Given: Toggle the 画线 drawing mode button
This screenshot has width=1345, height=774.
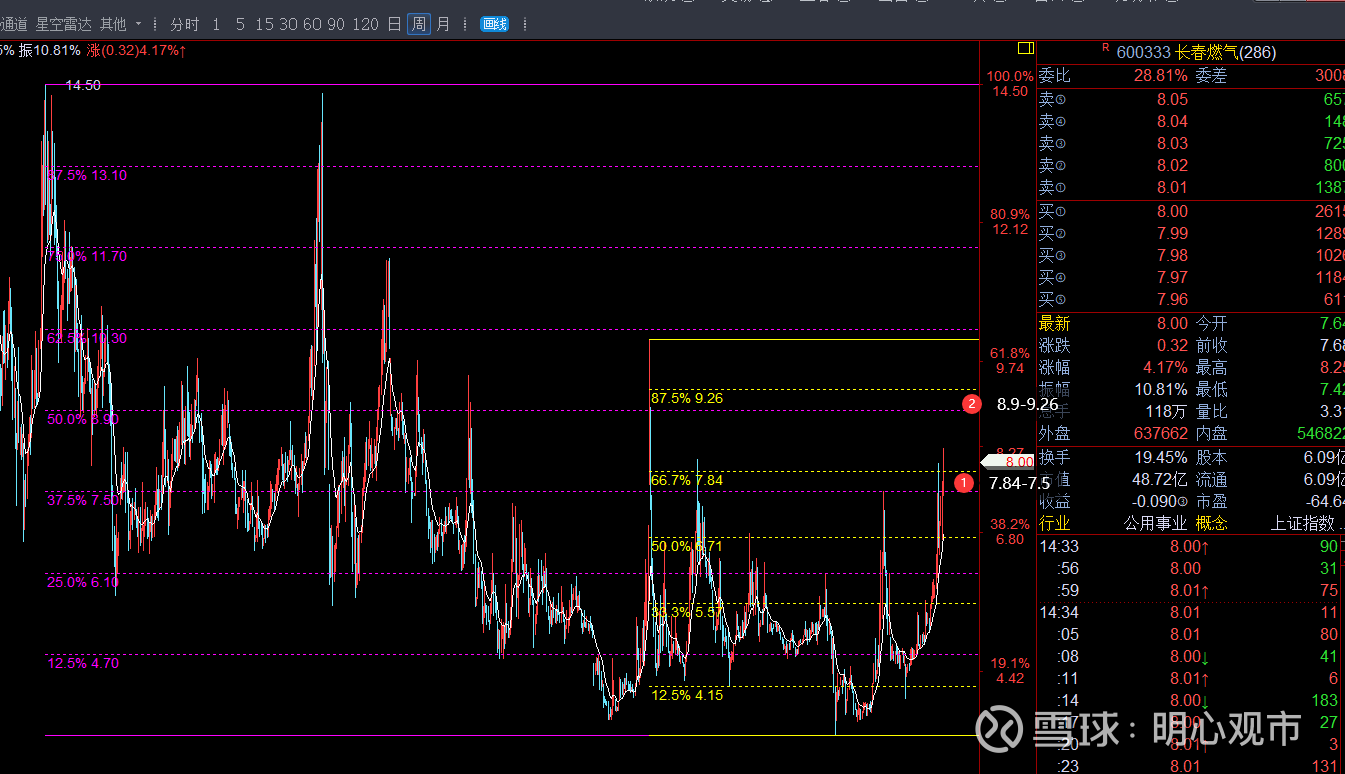Looking at the screenshot, I should tap(494, 24).
